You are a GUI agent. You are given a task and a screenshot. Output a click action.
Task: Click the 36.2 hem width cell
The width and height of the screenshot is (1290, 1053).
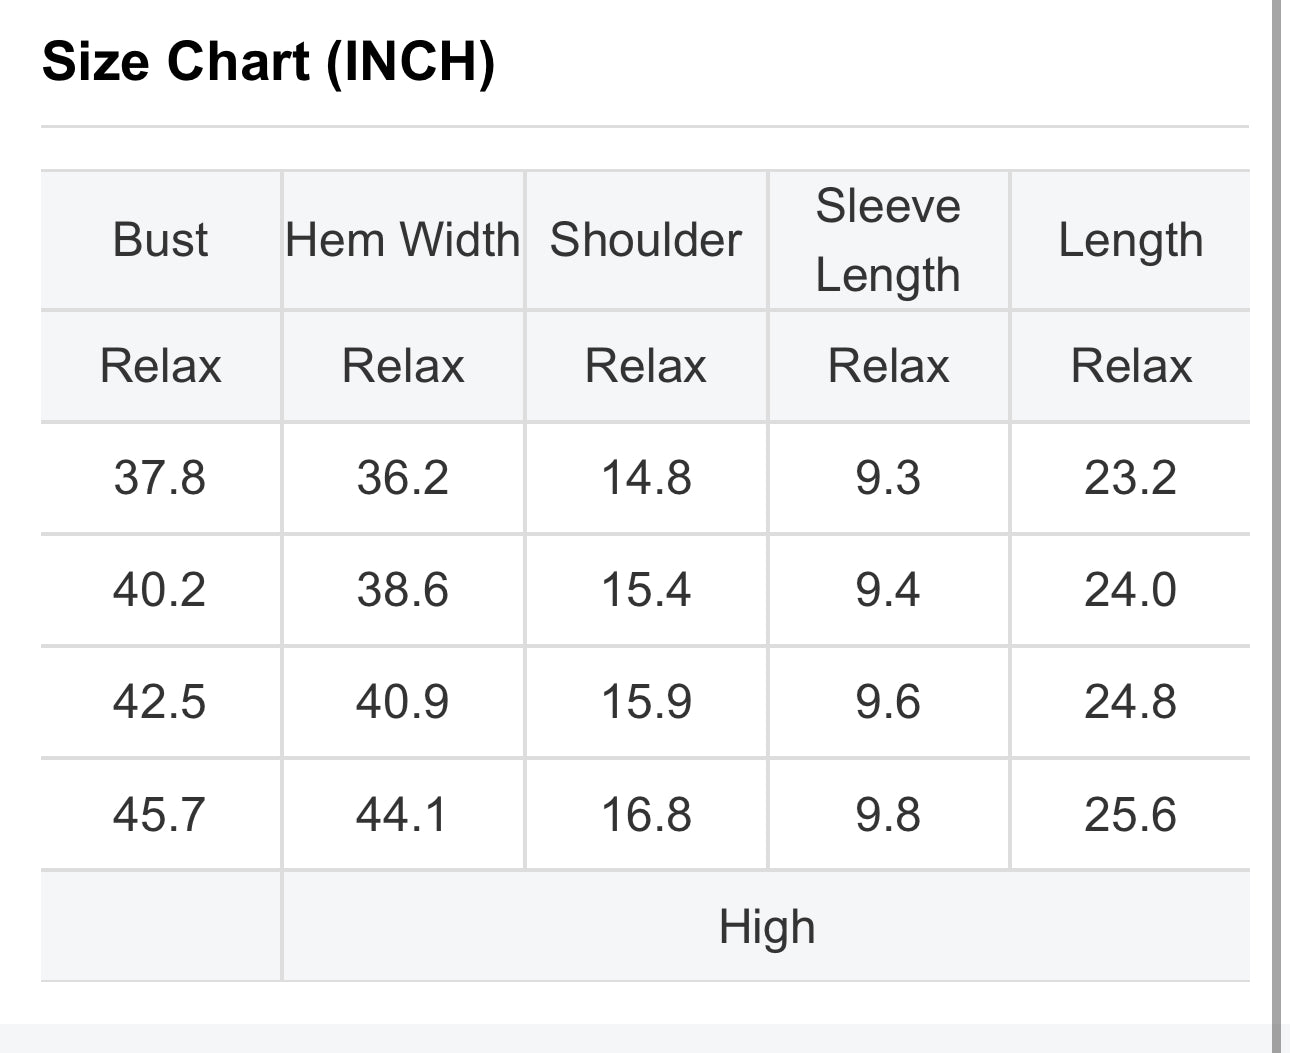[402, 478]
